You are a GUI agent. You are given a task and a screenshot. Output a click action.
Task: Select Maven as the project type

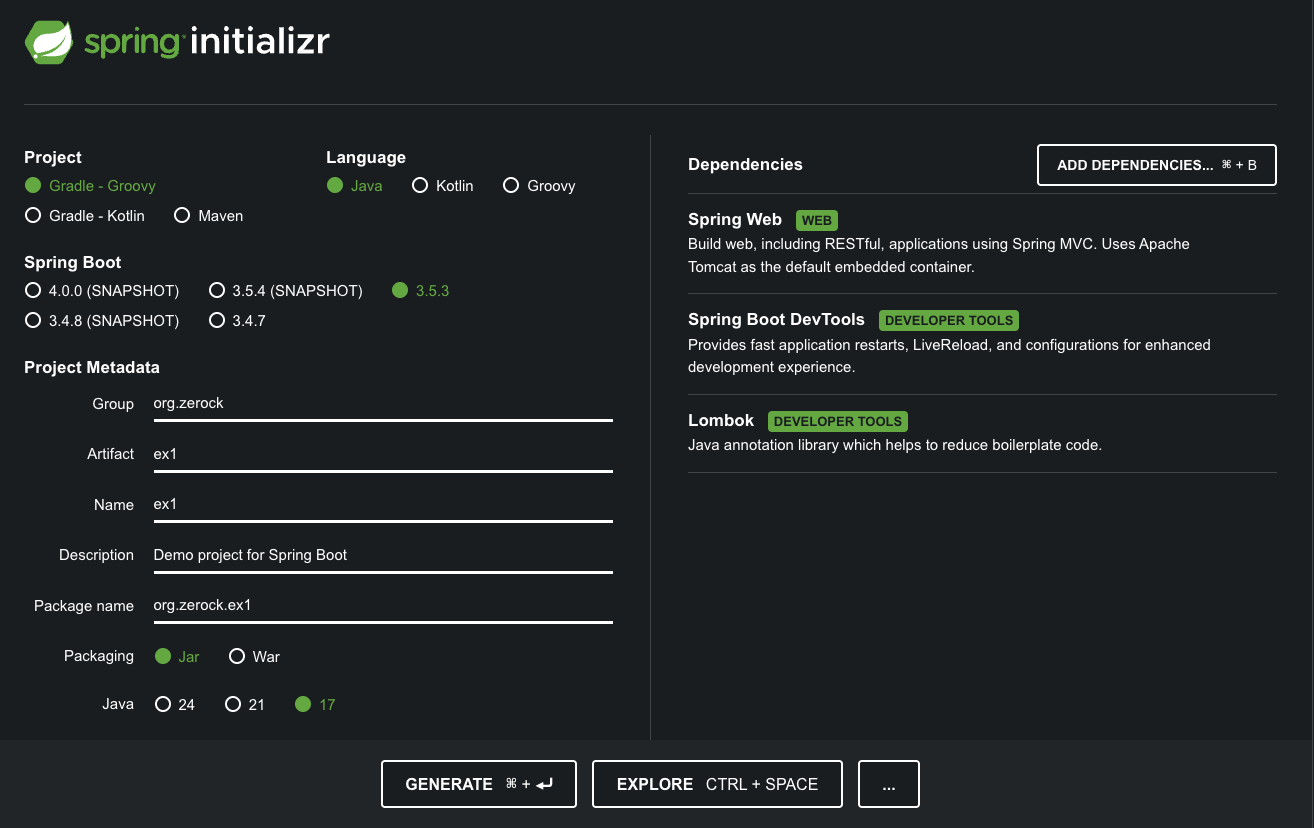point(182,215)
